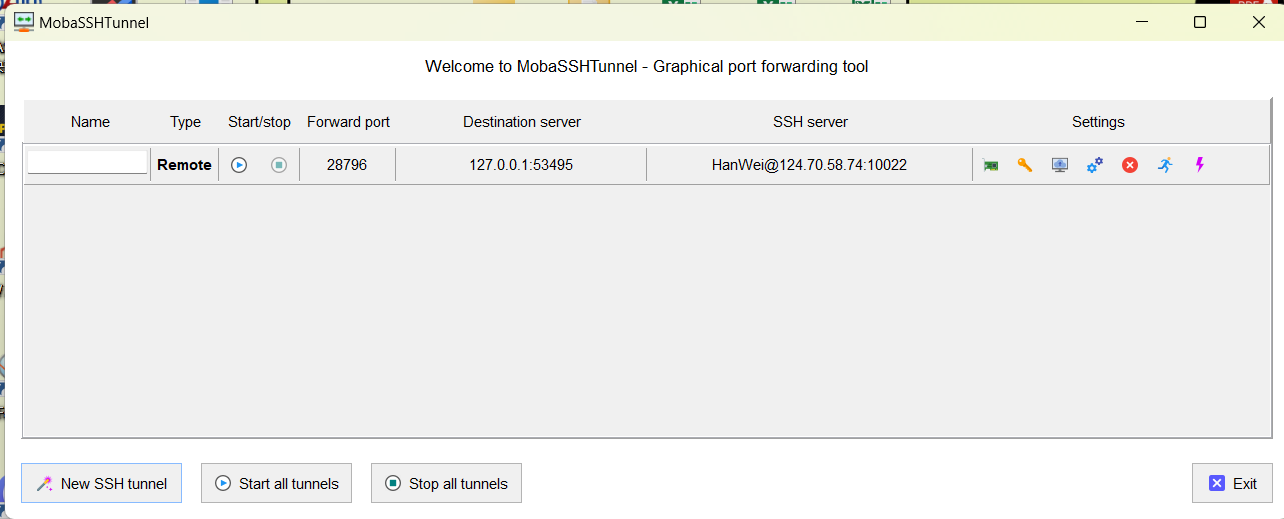
Task: Click the SSH server column header
Action: pos(811,122)
